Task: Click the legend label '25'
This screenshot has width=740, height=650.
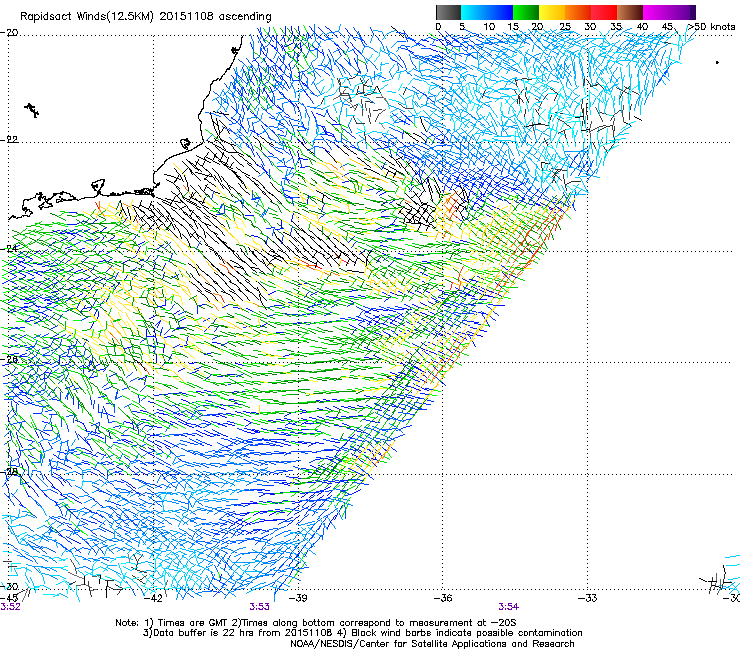Action: coord(565,26)
